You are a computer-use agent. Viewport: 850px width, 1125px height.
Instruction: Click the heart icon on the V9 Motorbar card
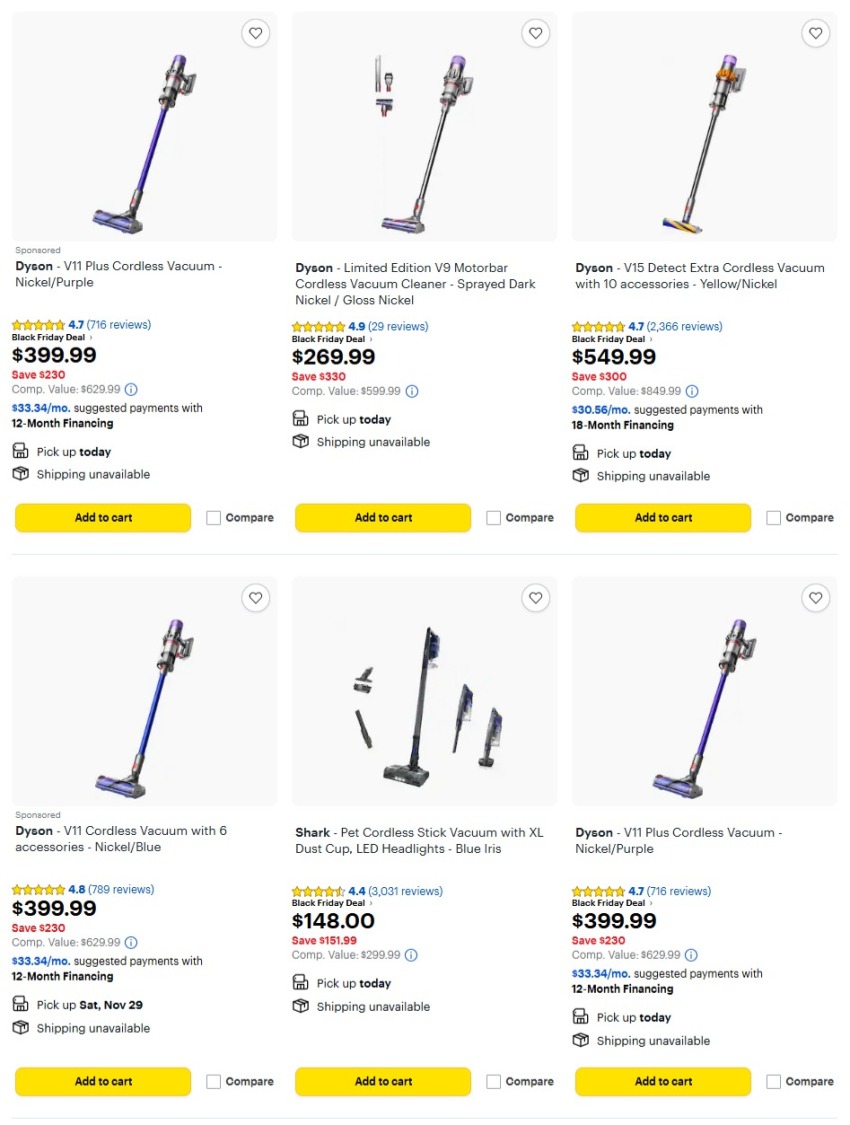536,33
